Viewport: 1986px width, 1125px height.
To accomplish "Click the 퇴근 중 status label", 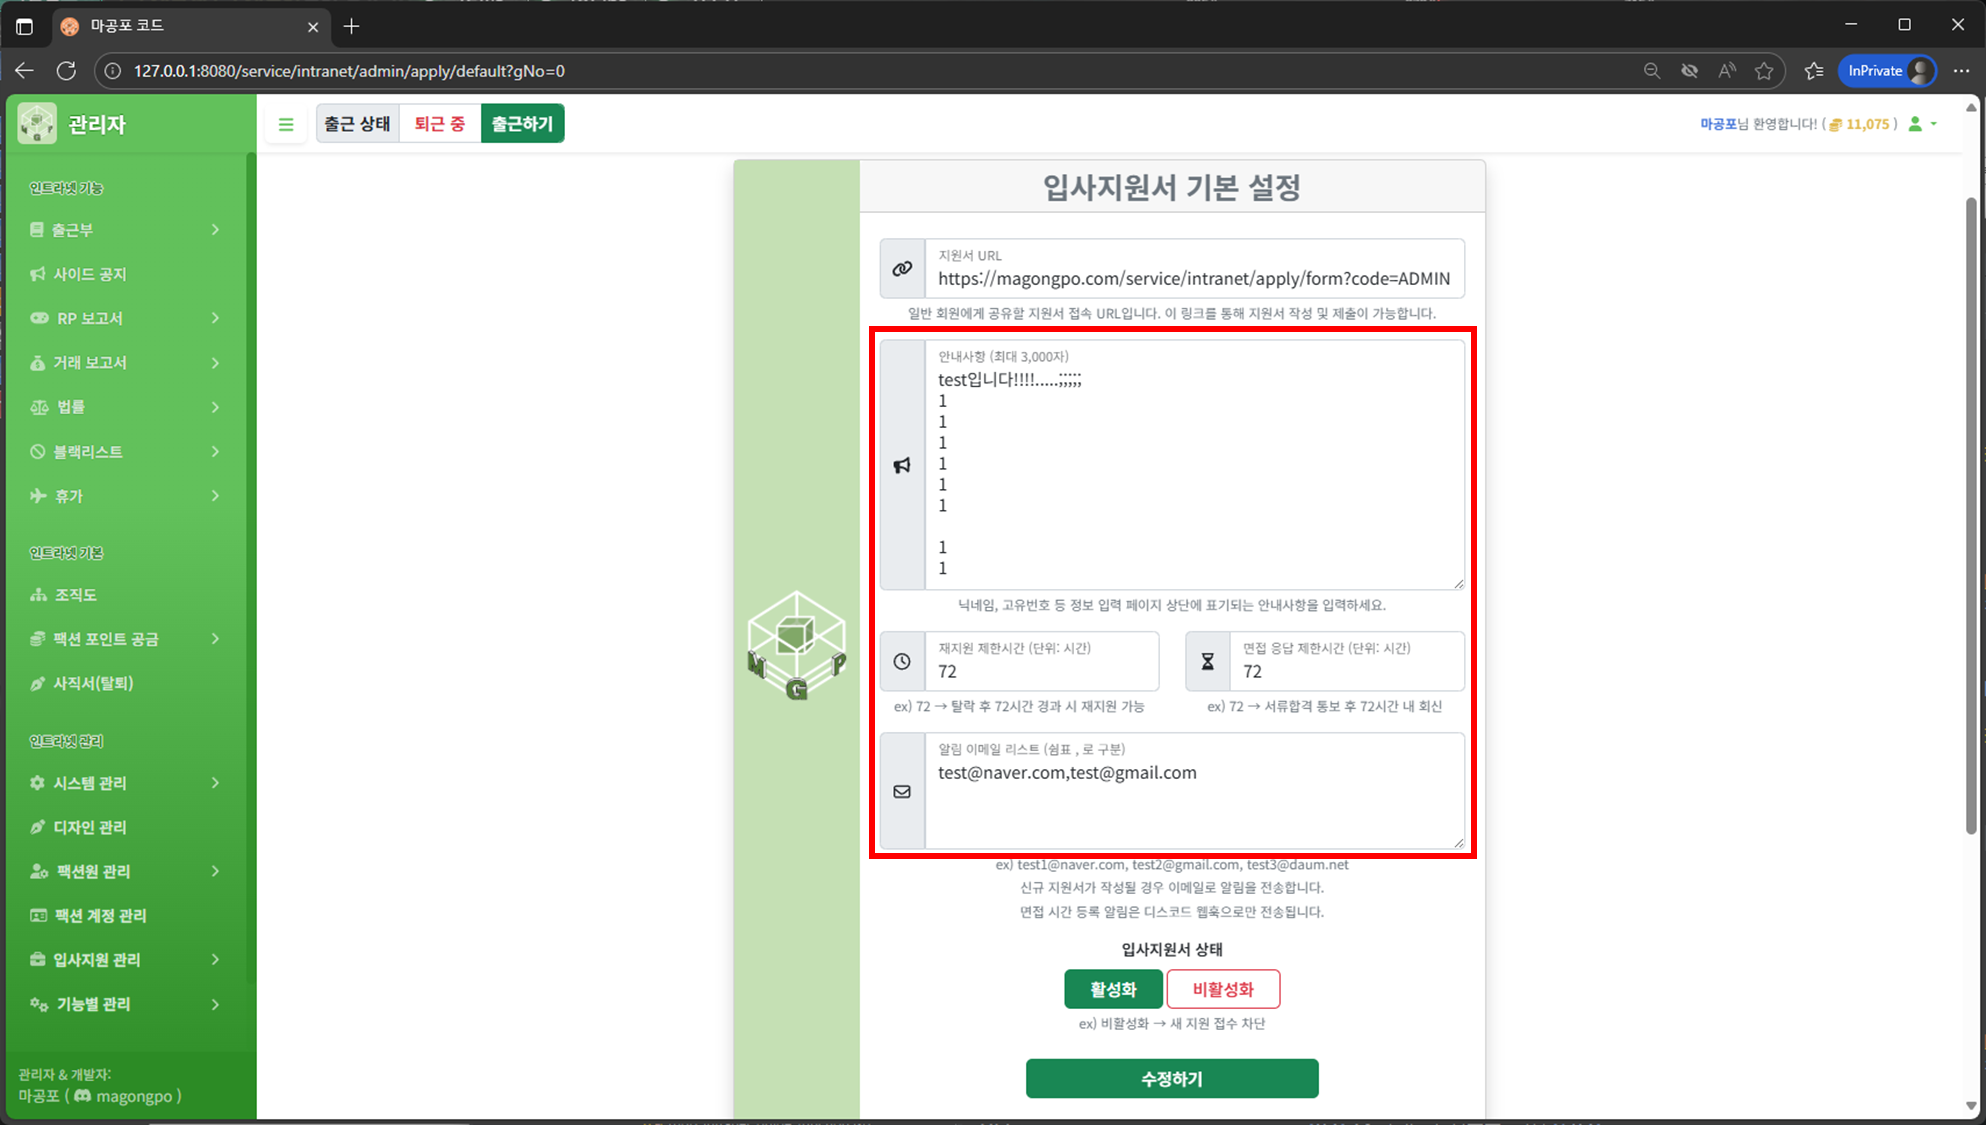I will pyautogui.click(x=440, y=124).
